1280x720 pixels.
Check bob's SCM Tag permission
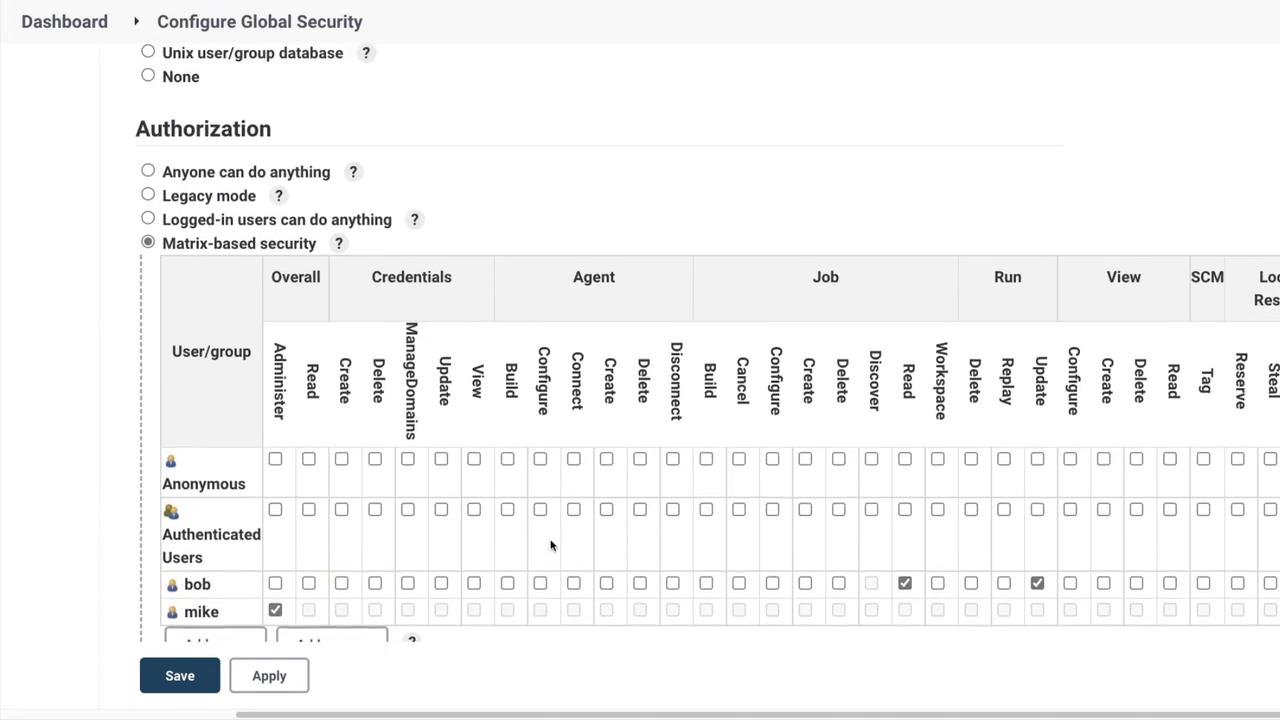pyautogui.click(x=1203, y=583)
